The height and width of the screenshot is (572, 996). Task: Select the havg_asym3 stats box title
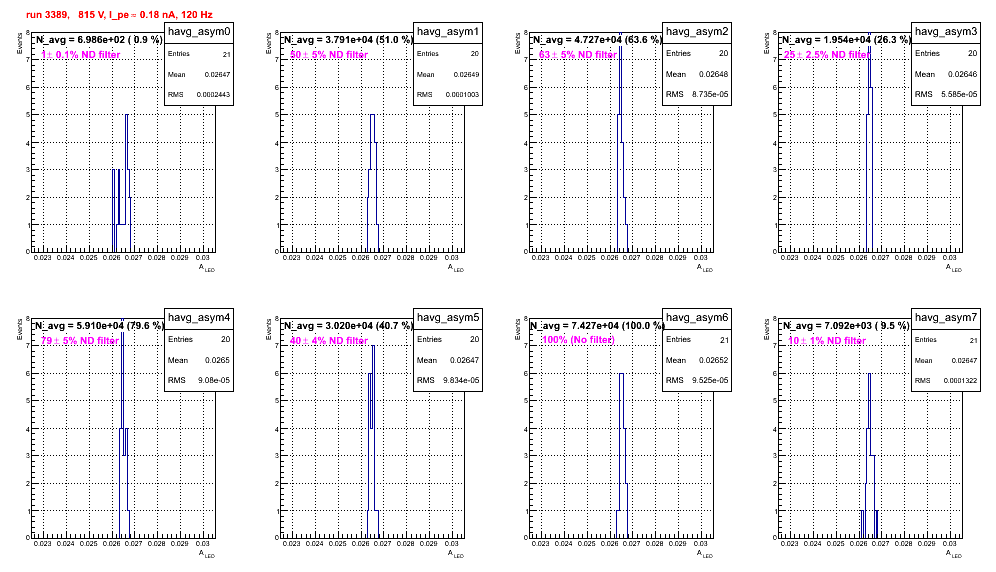pos(946,32)
